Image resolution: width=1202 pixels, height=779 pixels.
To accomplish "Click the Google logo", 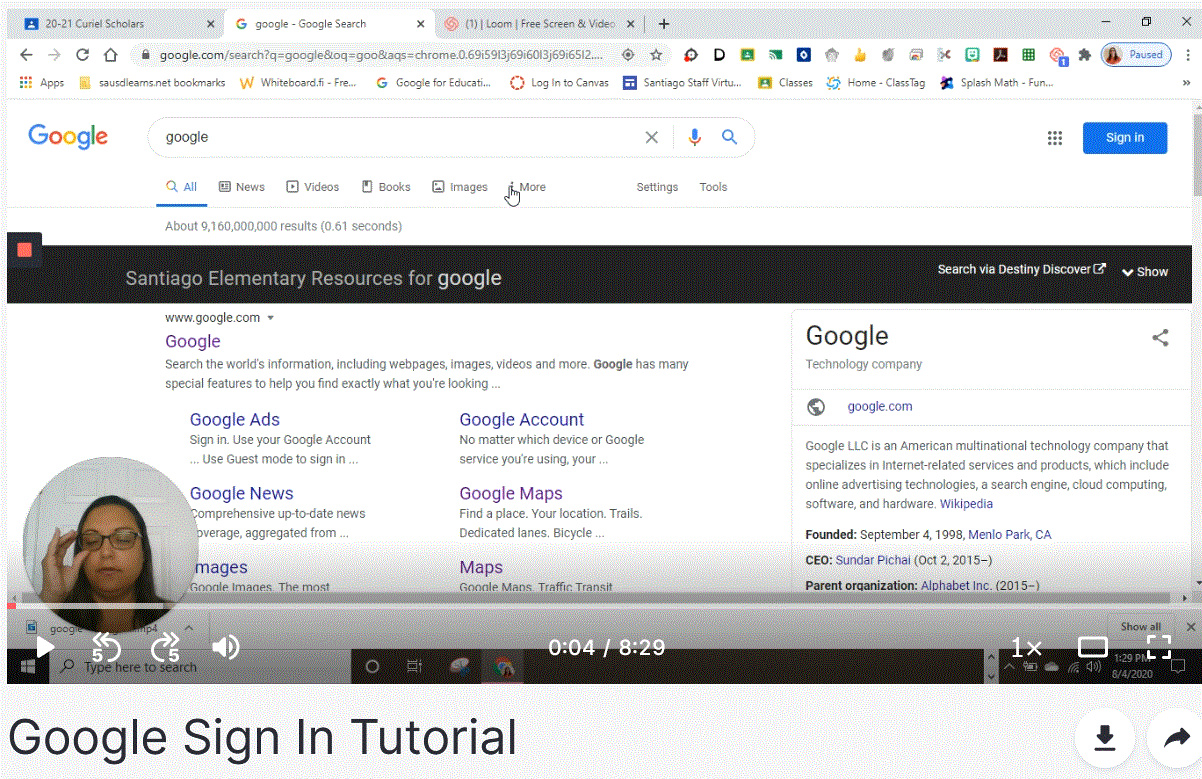I will pyautogui.click(x=68, y=136).
